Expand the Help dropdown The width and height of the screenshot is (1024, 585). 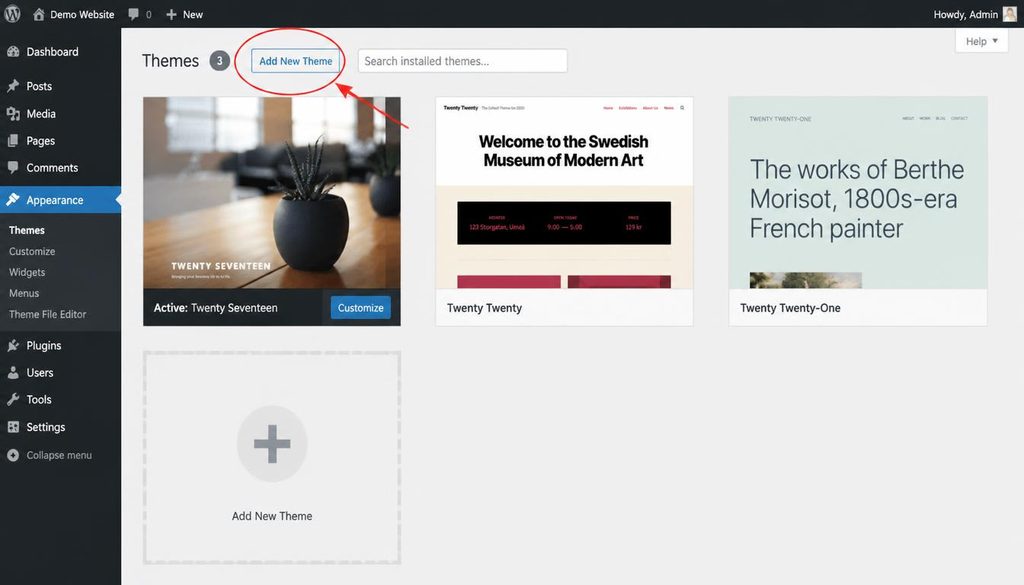982,41
